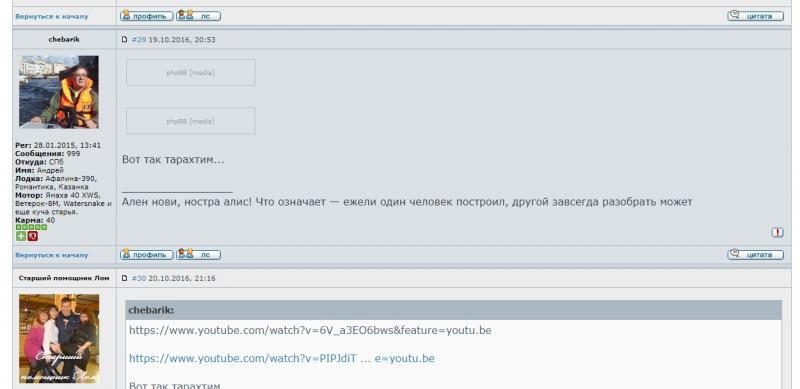Image resolution: width=800 pixels, height=389 pixels.
Task: Open chebarik's profile button
Action: [x=146, y=254]
